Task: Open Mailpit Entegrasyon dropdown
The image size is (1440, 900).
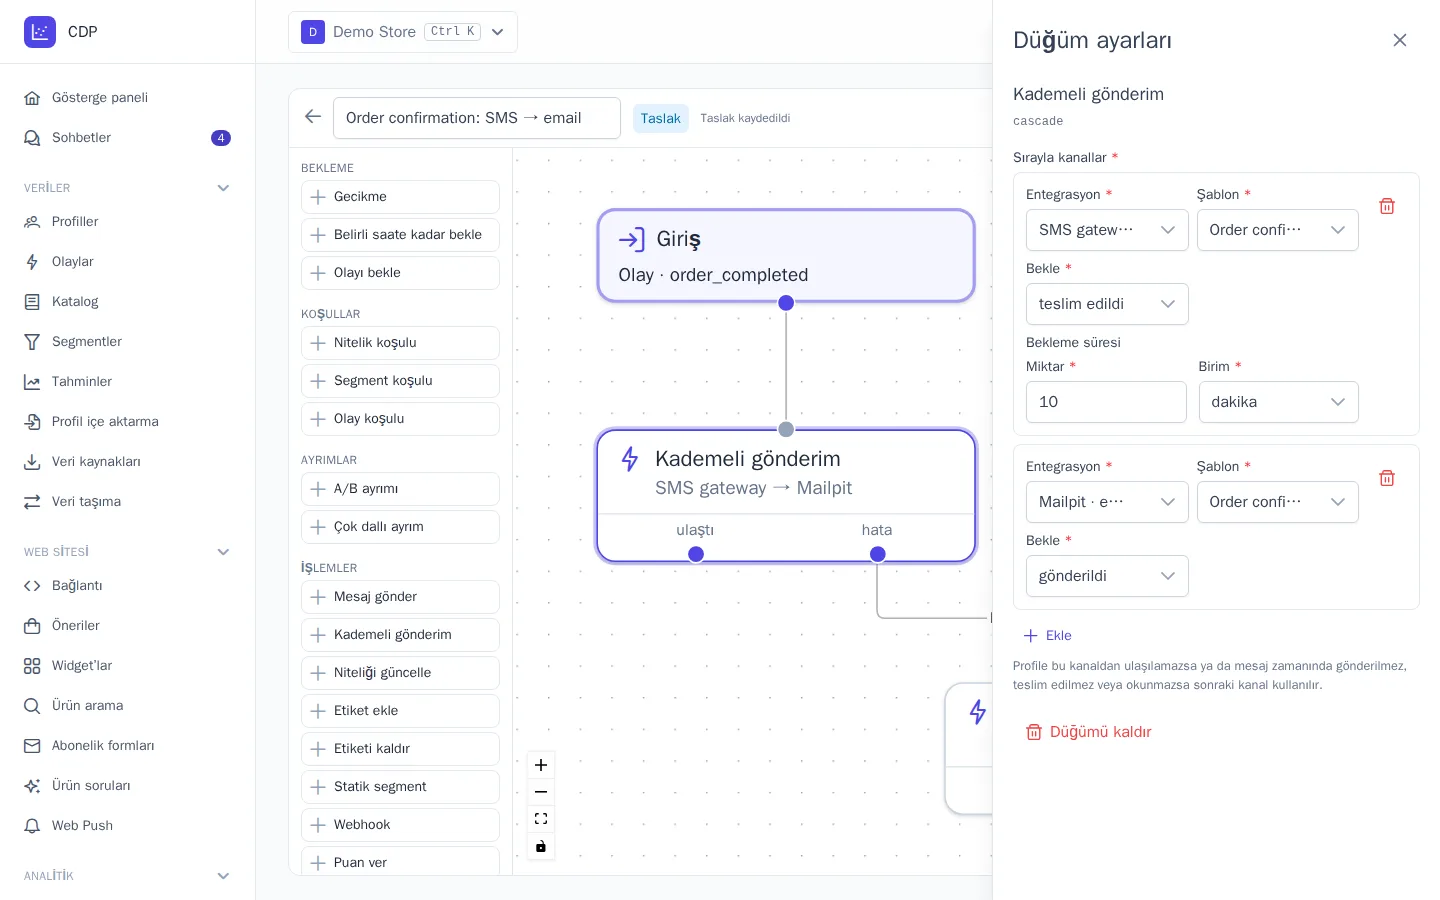Action: 1107,502
